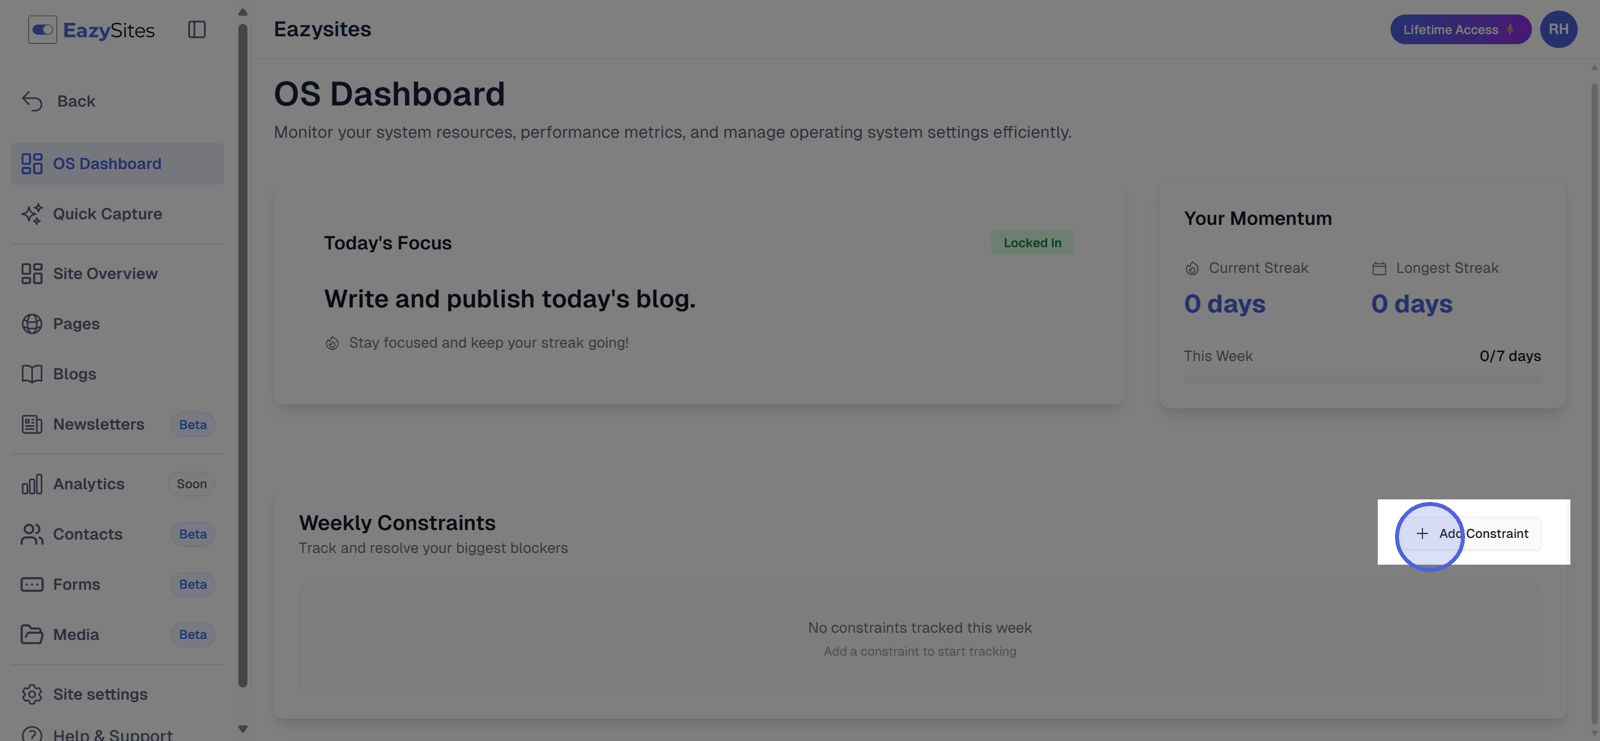The image size is (1600, 741).
Task: Open Site settings gear icon
Action: [x=31, y=693]
